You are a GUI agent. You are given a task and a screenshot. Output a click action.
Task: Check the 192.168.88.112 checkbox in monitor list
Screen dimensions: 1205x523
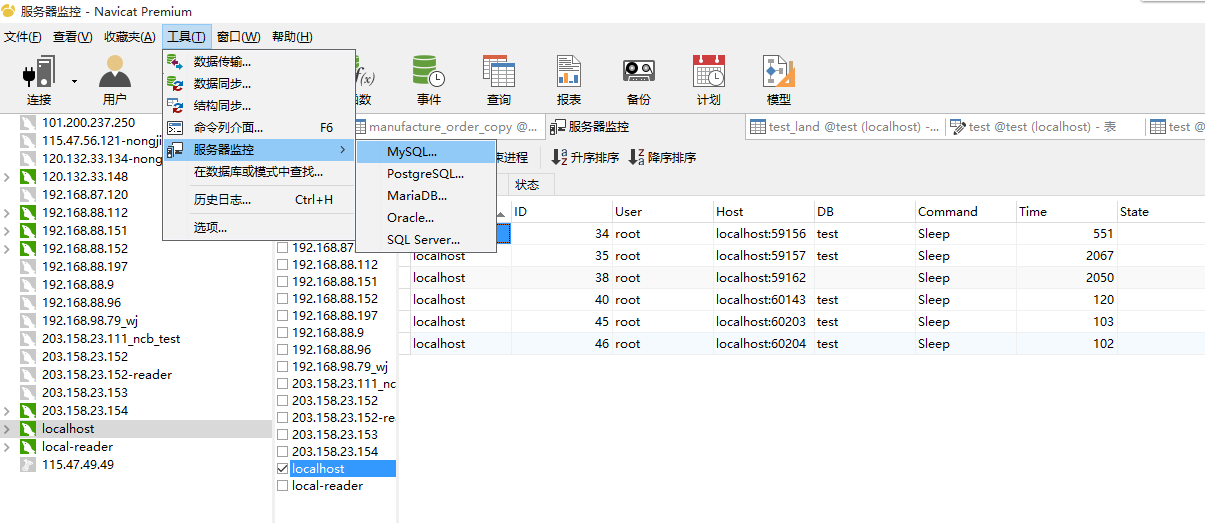tap(282, 265)
